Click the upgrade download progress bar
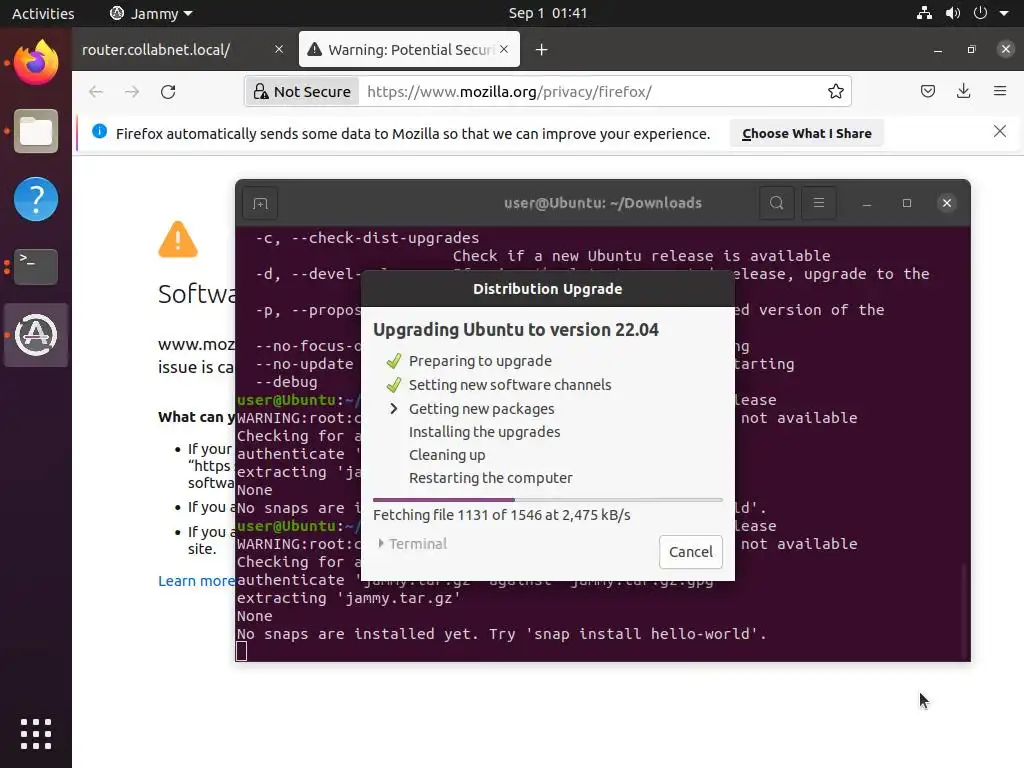Image resolution: width=1024 pixels, height=768 pixels. tap(547, 500)
